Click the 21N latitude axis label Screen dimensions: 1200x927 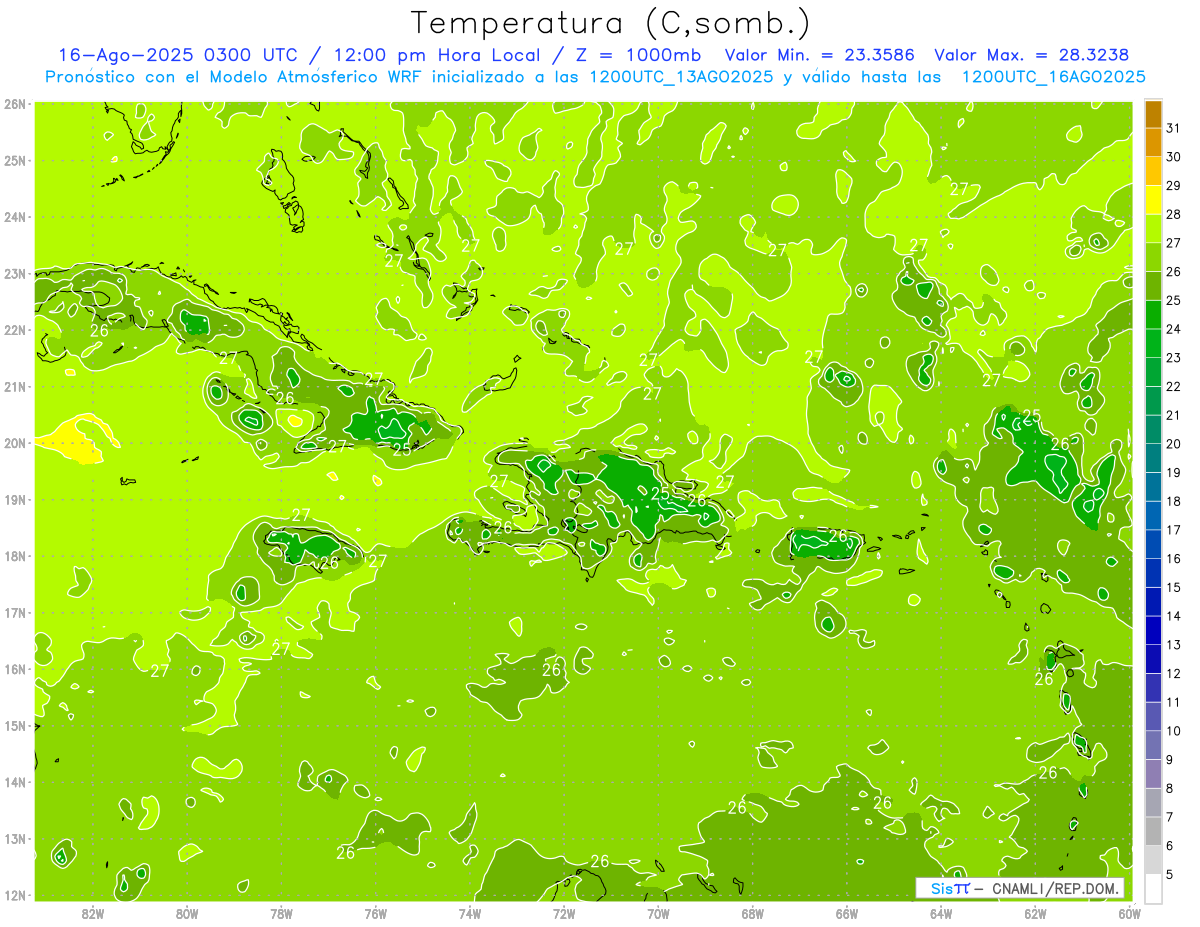(15, 386)
